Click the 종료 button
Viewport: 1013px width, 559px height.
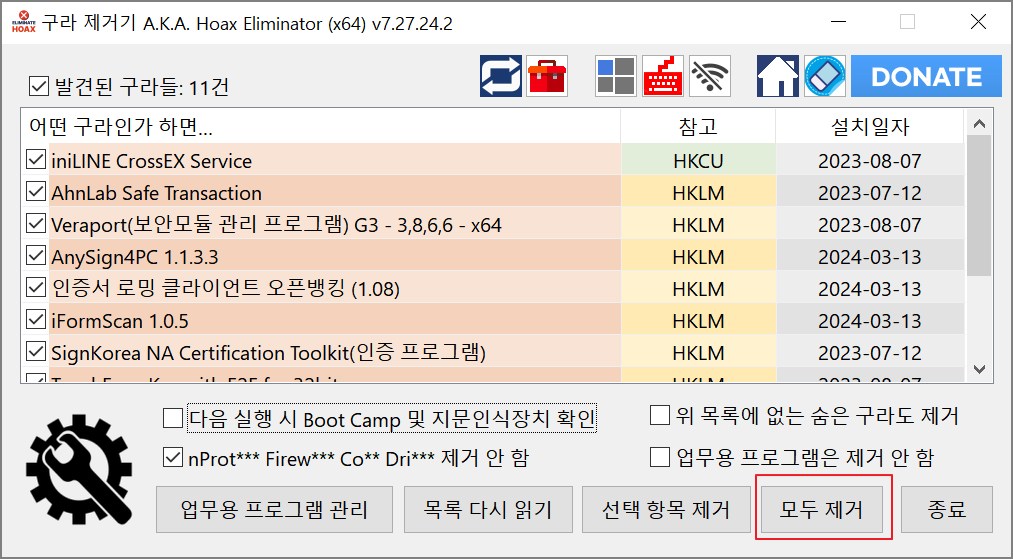(x=946, y=509)
